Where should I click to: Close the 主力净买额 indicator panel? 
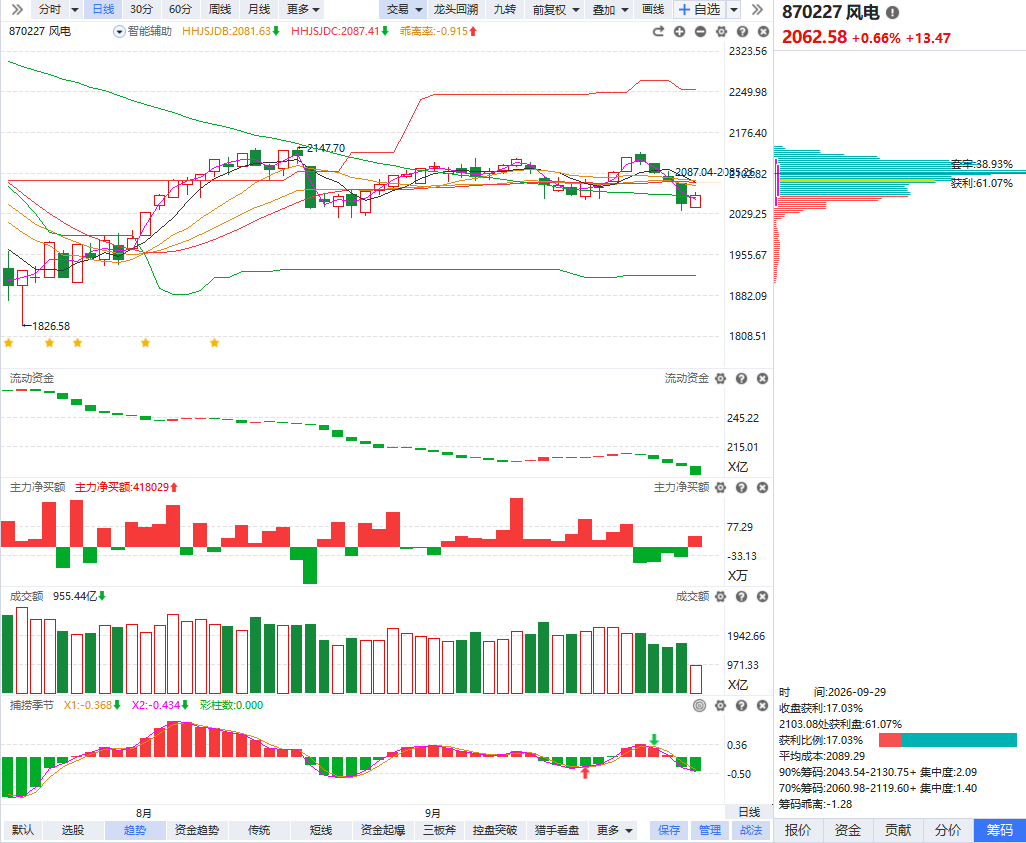[762, 488]
